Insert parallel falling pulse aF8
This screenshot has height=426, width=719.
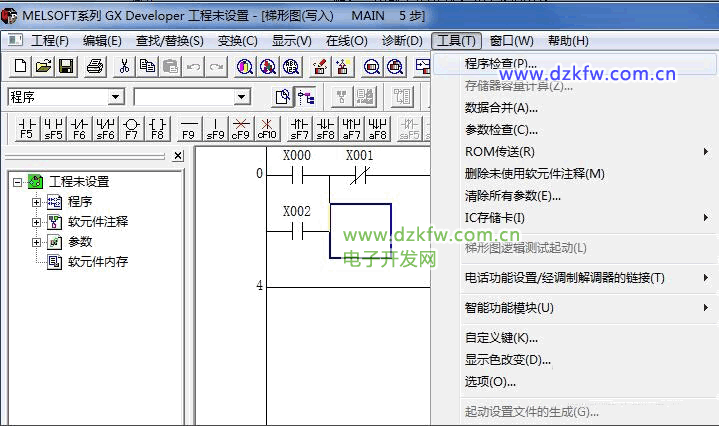pos(378,128)
